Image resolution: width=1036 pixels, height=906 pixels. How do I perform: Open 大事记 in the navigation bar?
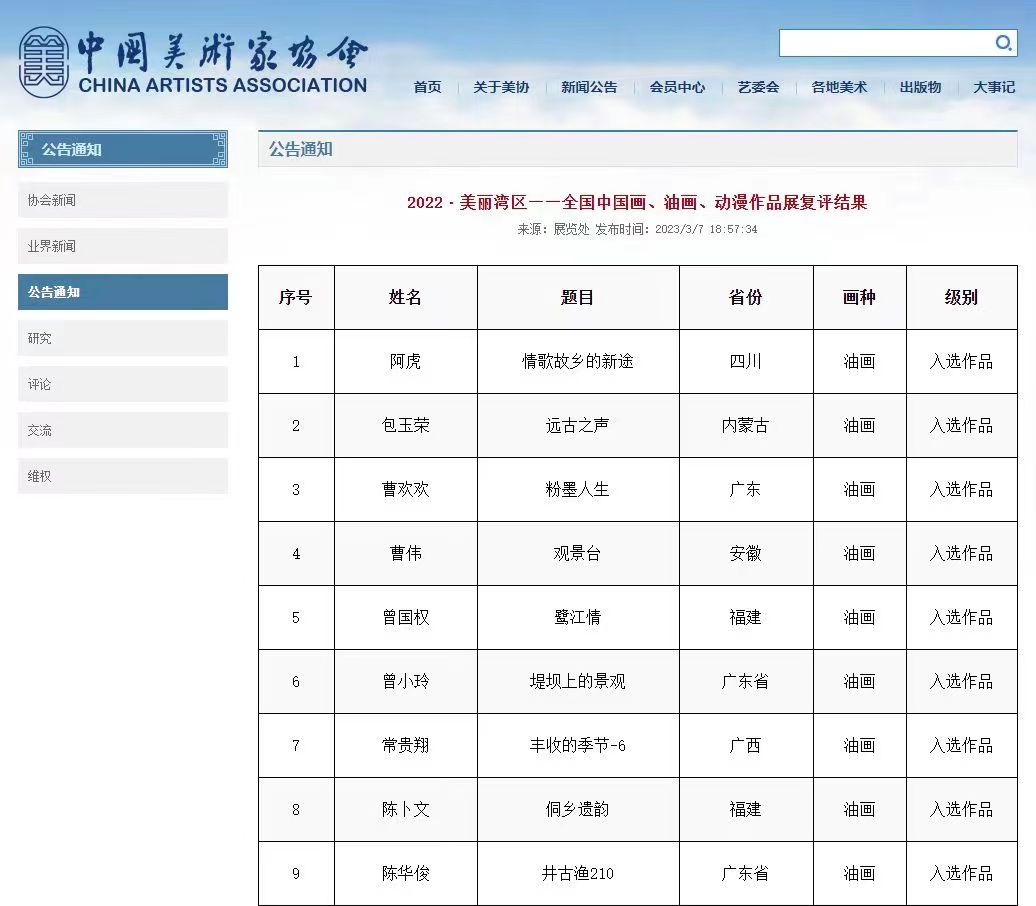(994, 87)
